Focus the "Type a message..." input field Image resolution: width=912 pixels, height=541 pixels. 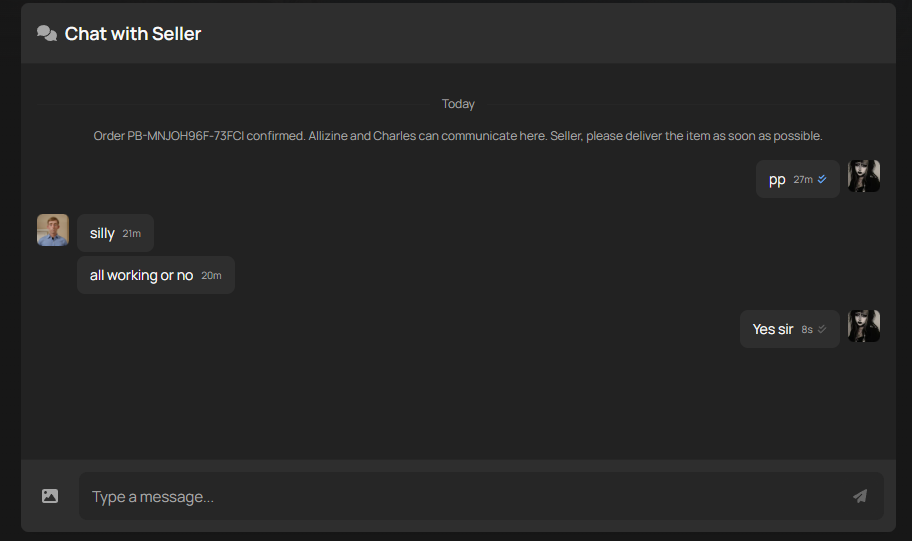tap(460, 496)
